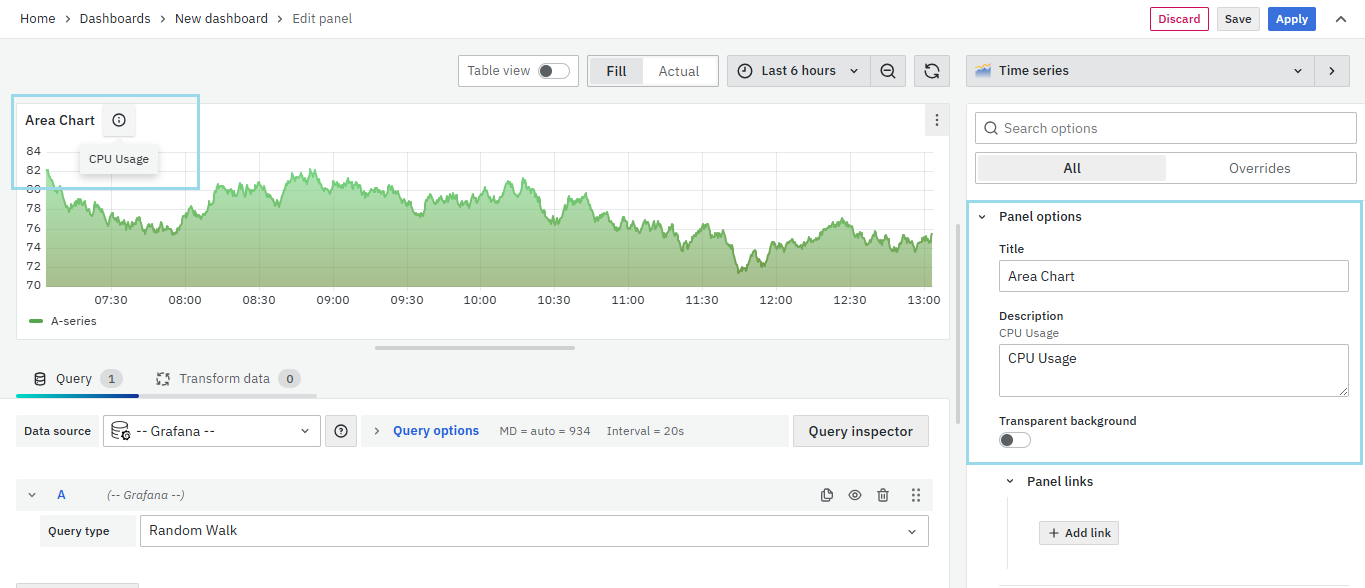Open the Query type Random Walk dropdown
Screen dimensions: 1365x588
tap(534, 531)
